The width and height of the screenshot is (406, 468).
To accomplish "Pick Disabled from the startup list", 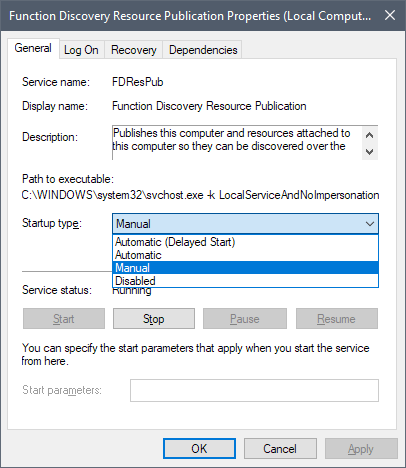I will coord(245,281).
